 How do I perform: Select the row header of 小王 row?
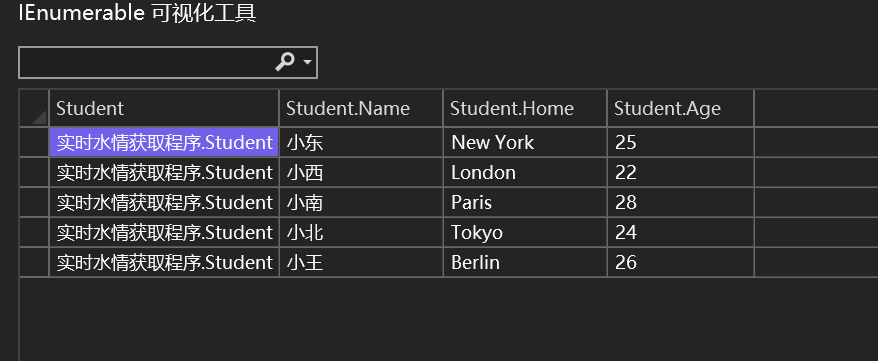click(34, 262)
